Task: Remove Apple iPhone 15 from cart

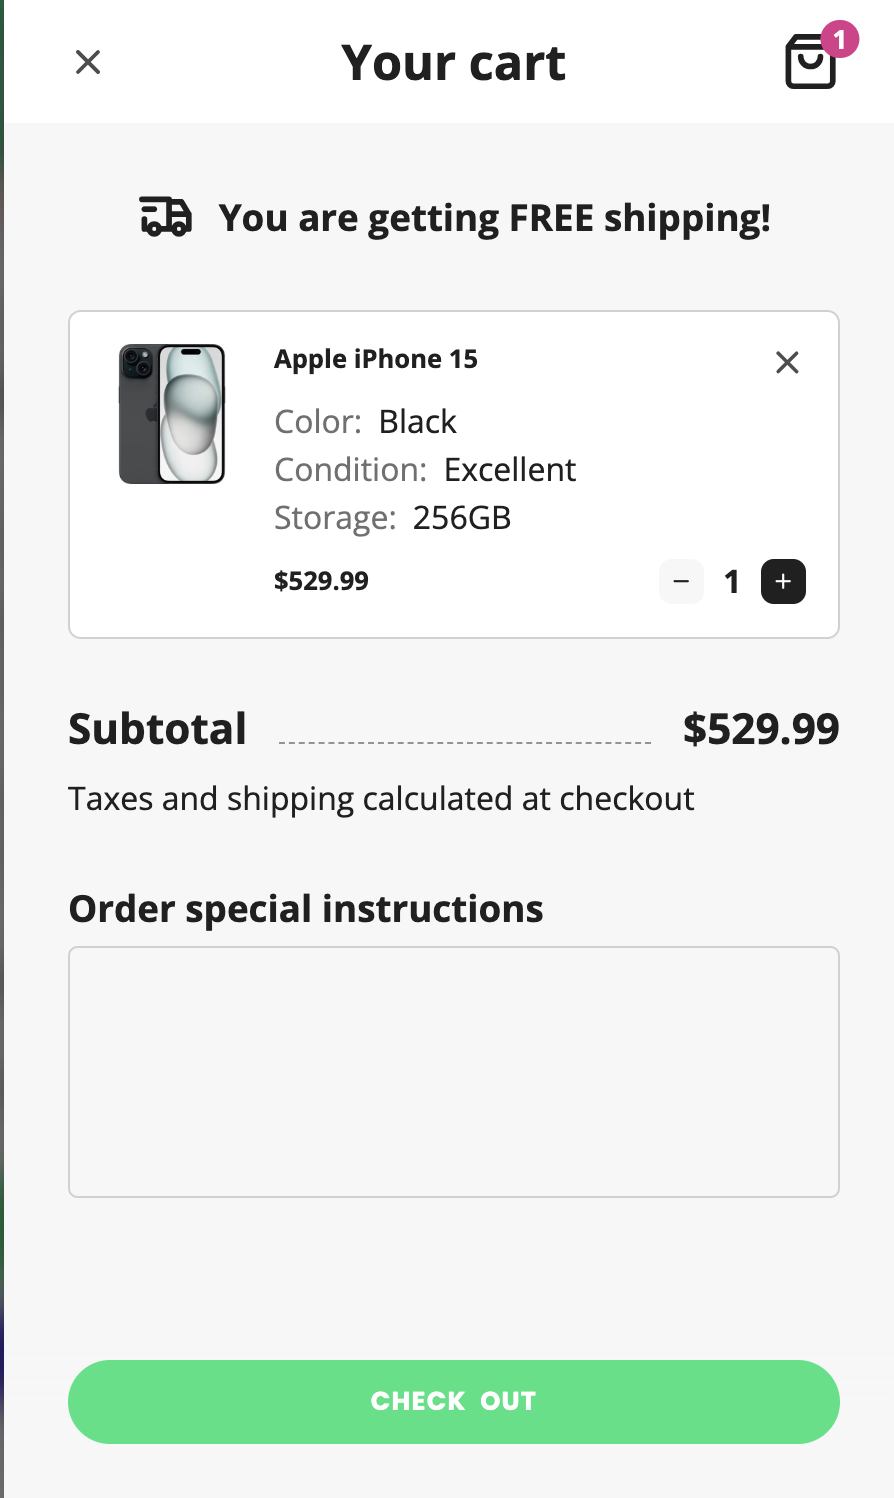Action: coord(787,362)
